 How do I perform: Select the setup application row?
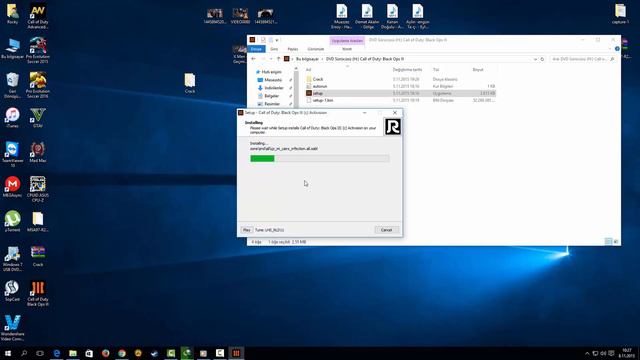(400, 93)
